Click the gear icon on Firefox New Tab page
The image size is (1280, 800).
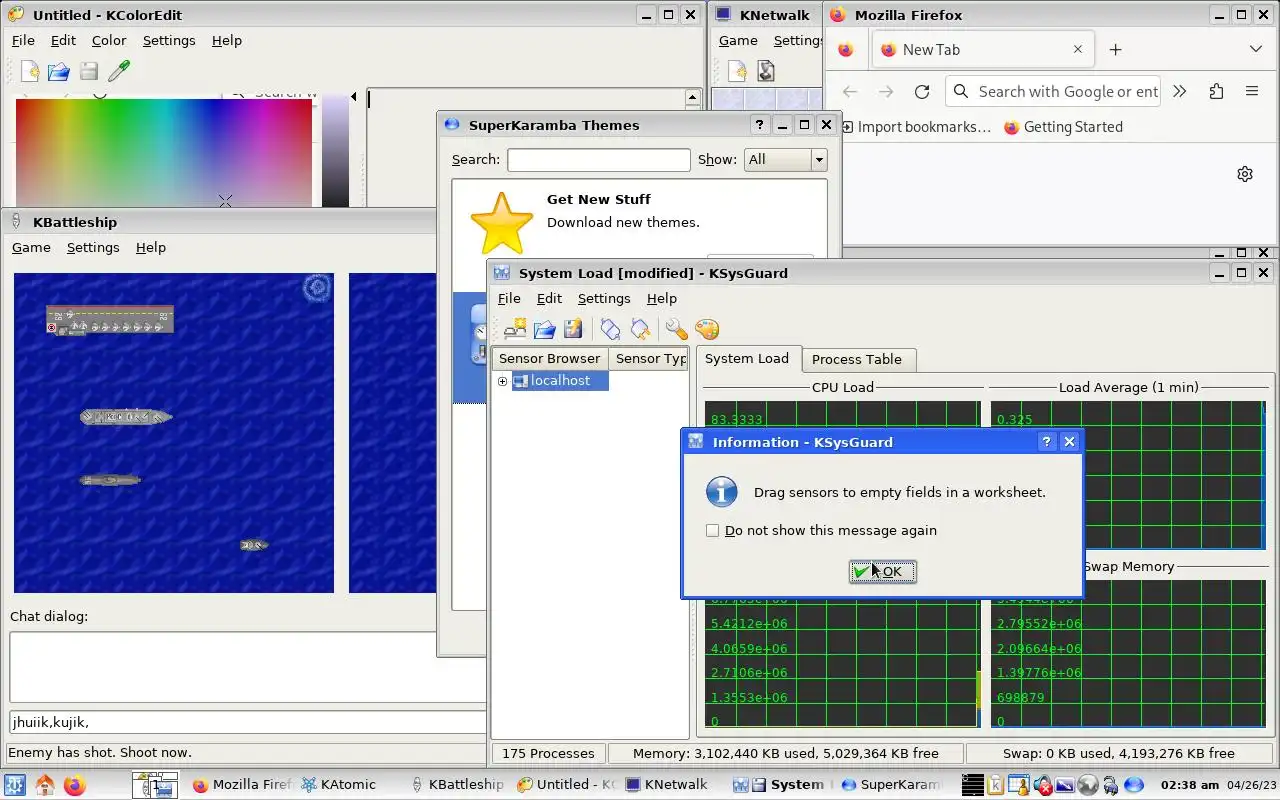[x=1245, y=174]
